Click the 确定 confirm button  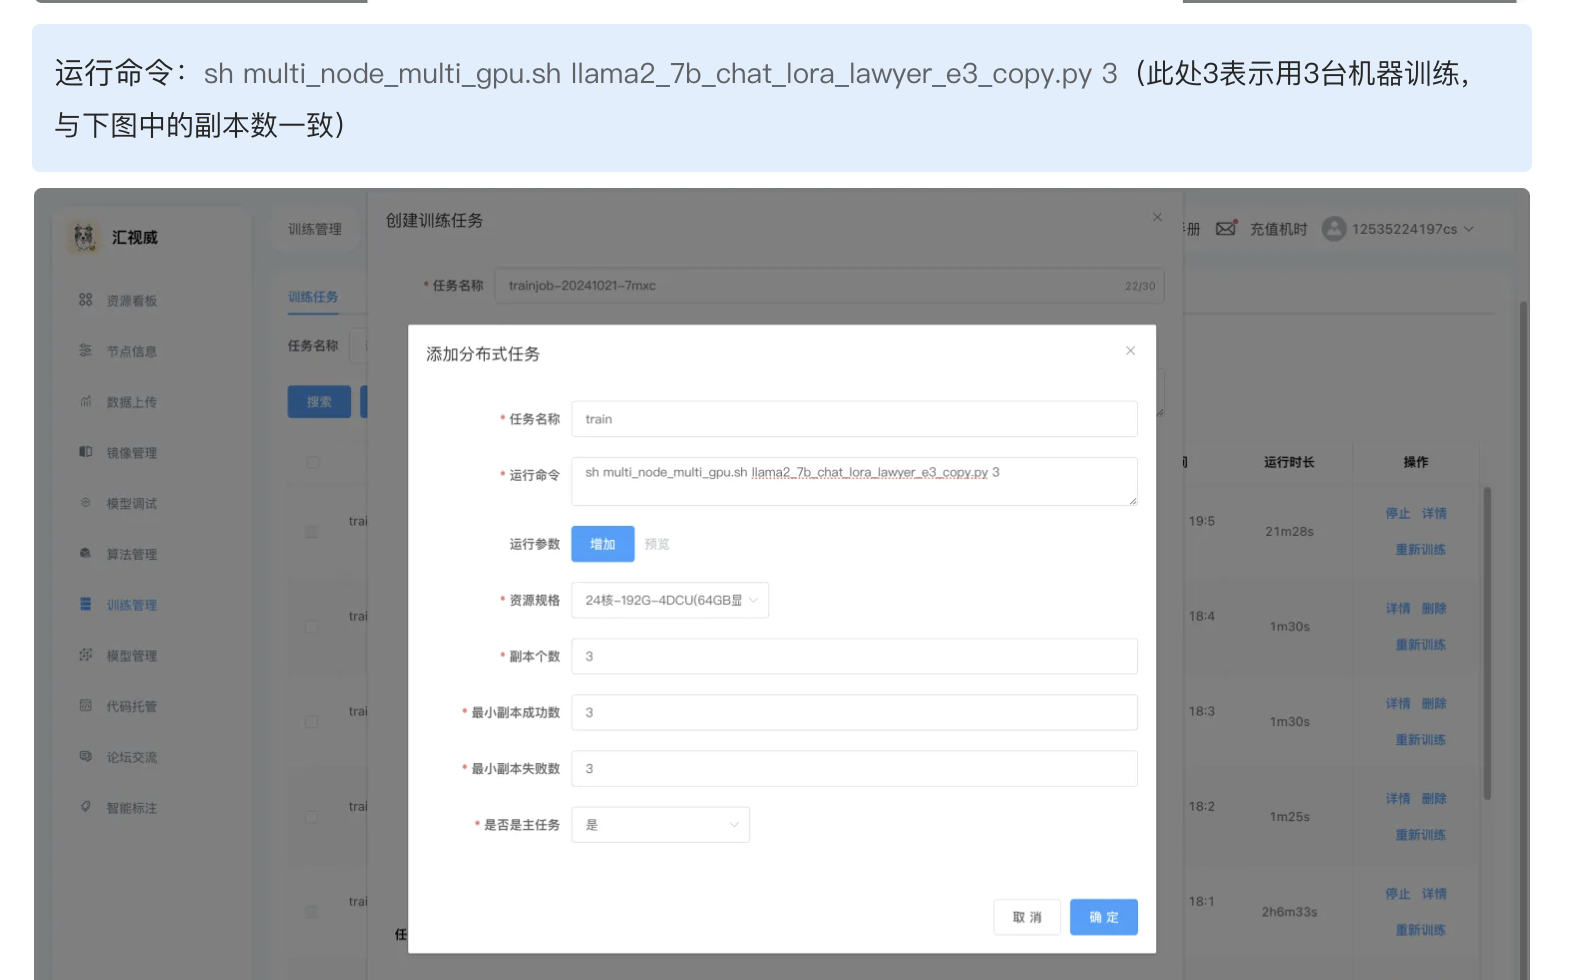click(x=1103, y=917)
